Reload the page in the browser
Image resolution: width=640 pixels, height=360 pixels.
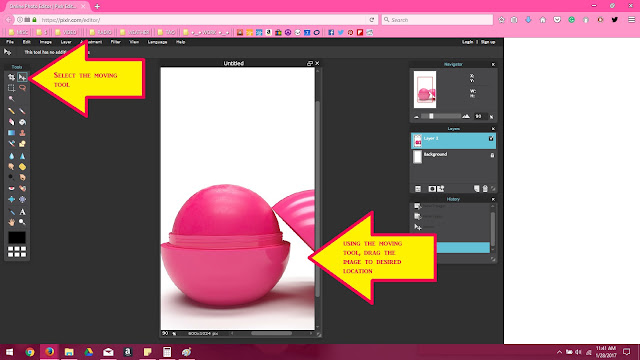coord(371,20)
